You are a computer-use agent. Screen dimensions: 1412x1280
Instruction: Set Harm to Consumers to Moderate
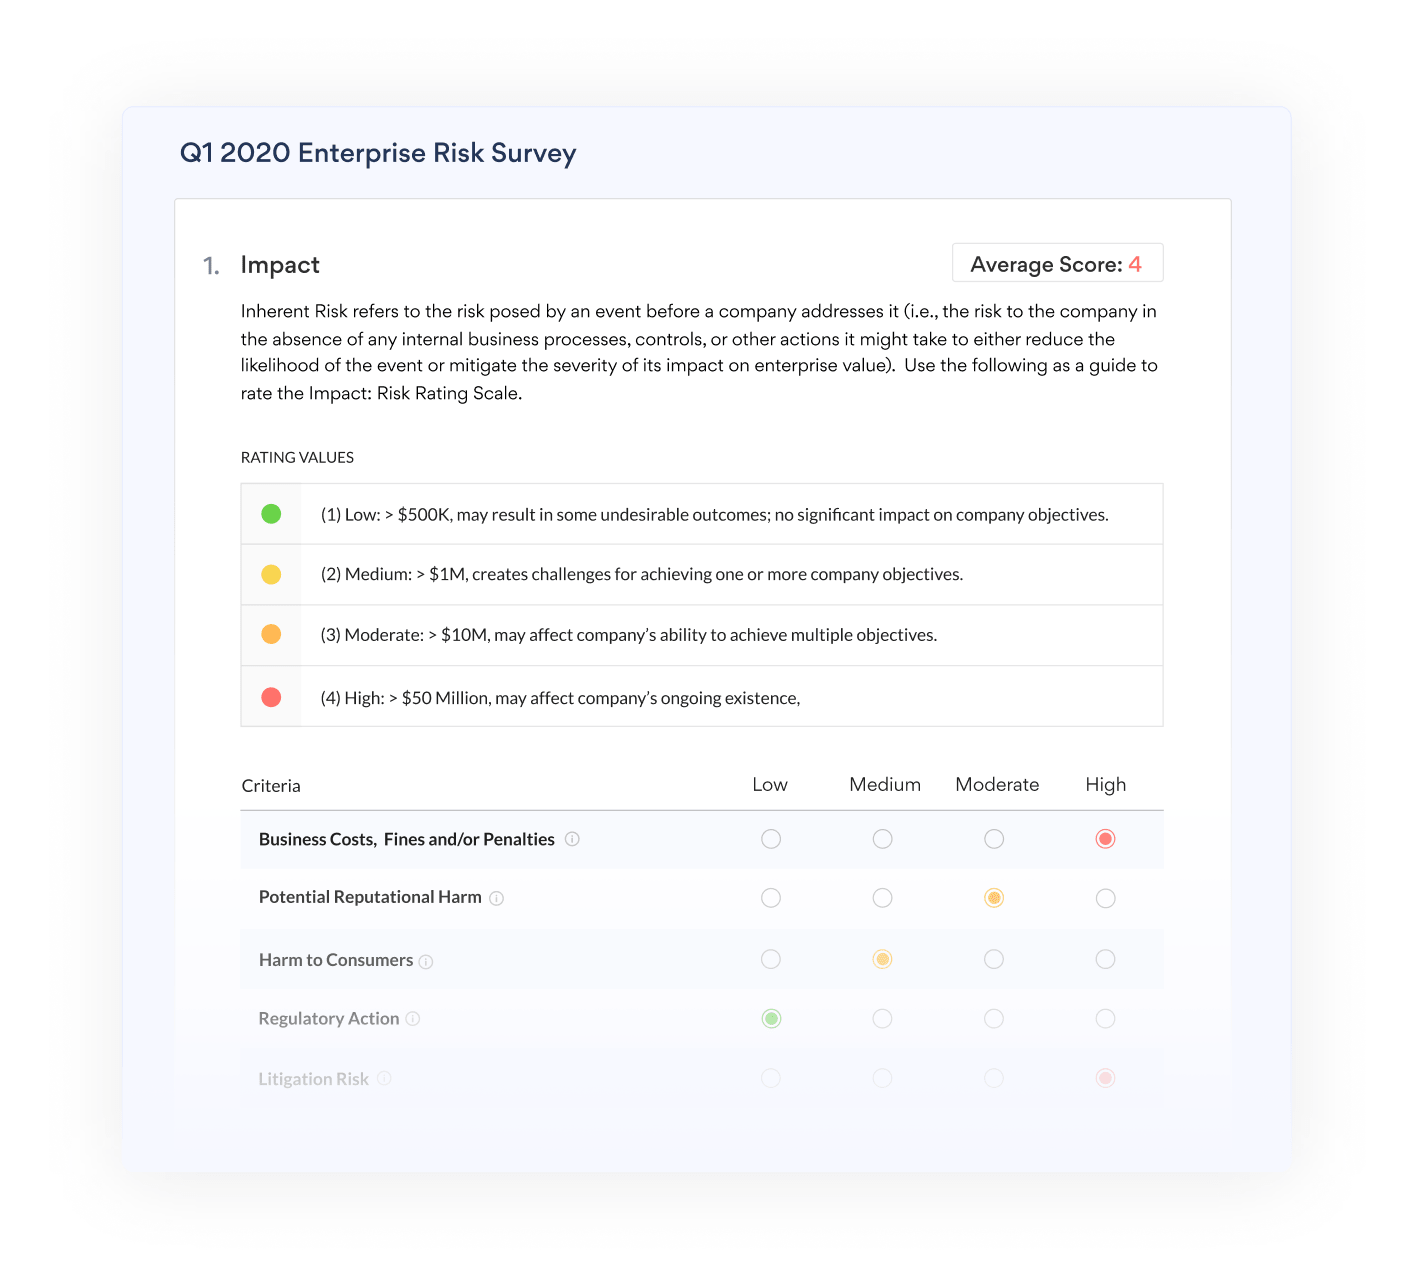click(x=994, y=959)
